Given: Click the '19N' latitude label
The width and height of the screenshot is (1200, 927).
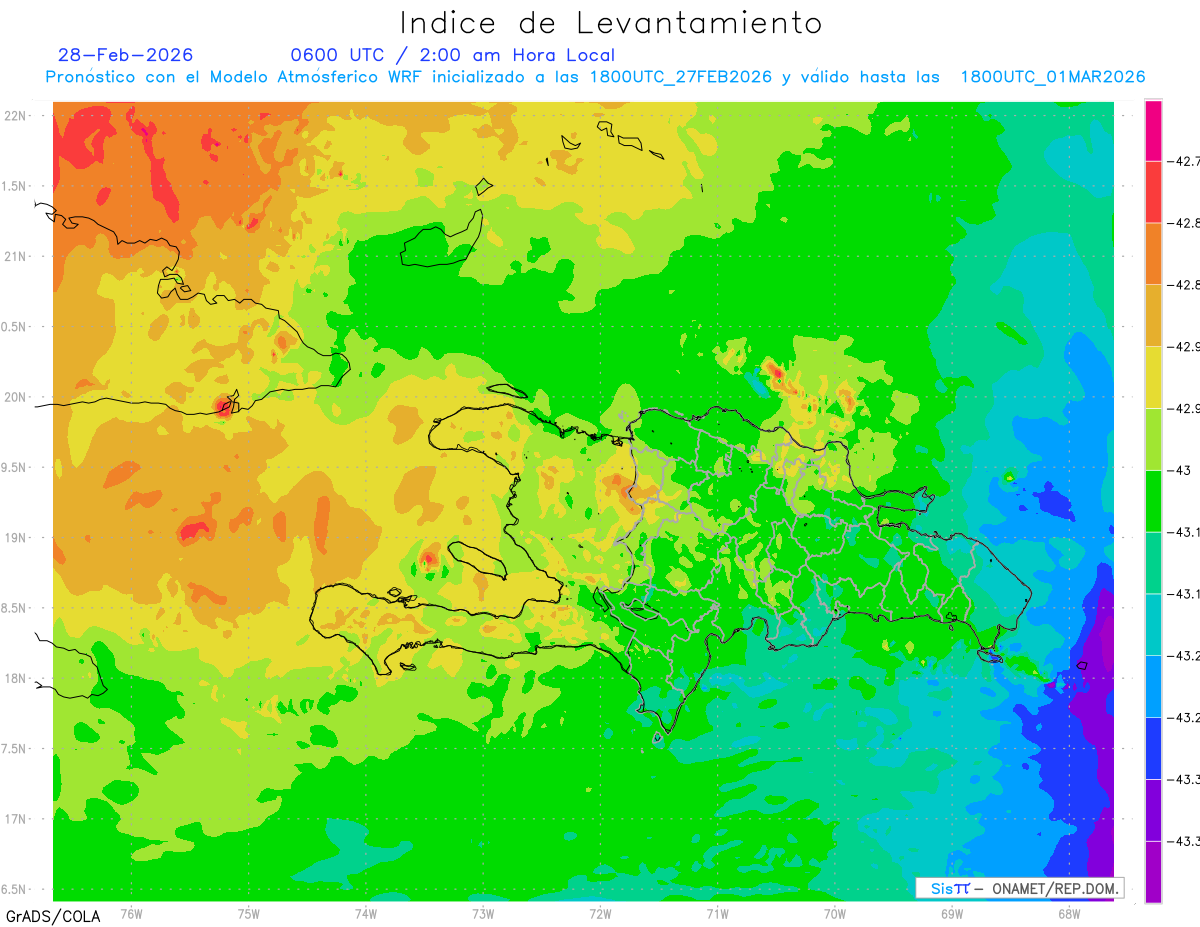Looking at the screenshot, I should click(x=15, y=538).
